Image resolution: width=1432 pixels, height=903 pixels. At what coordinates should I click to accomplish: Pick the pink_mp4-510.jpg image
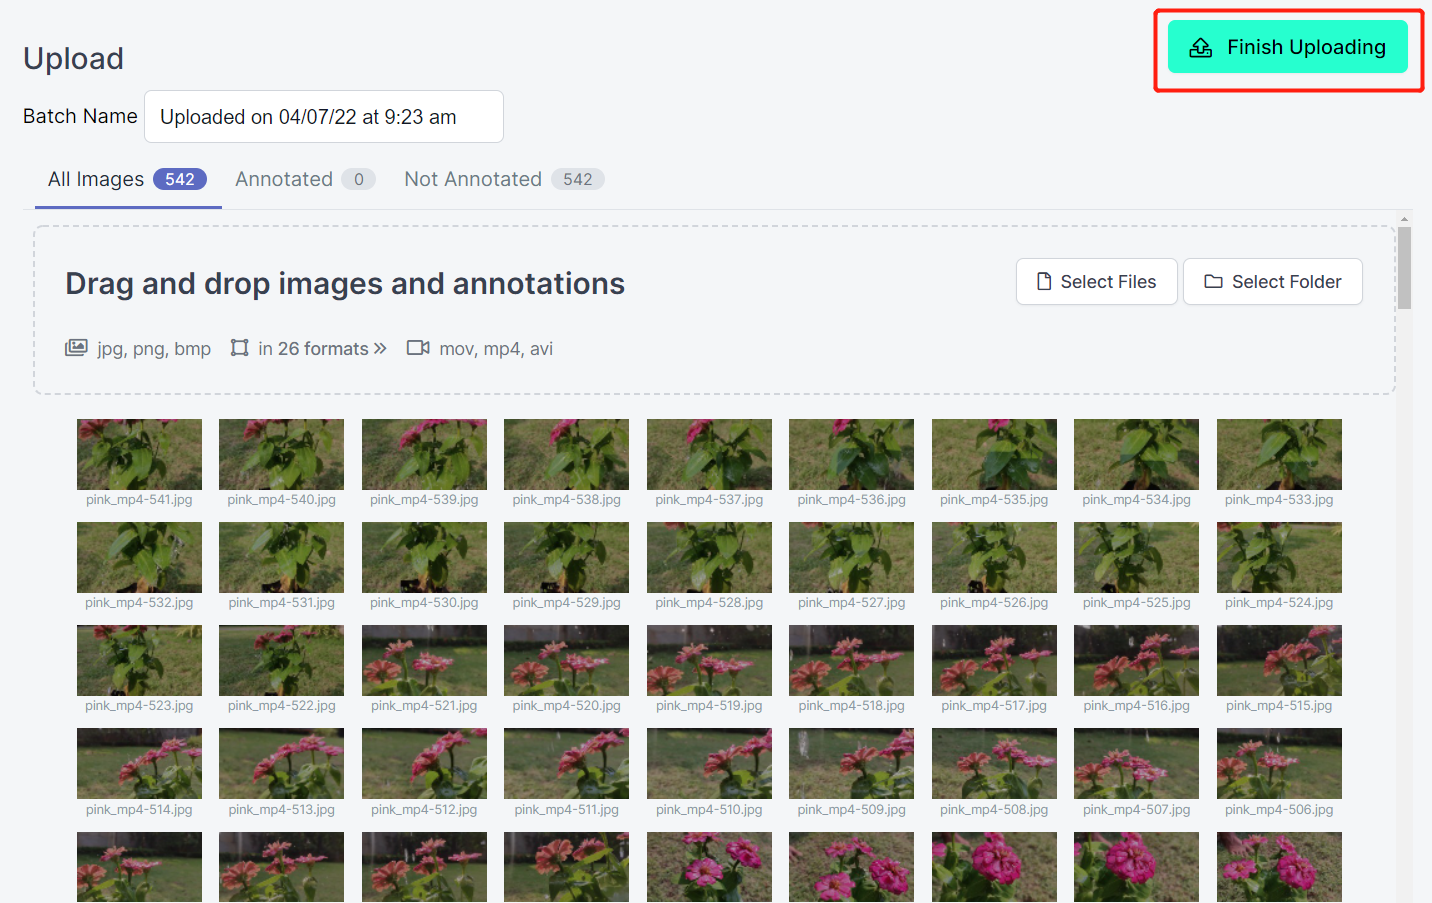[x=709, y=764]
